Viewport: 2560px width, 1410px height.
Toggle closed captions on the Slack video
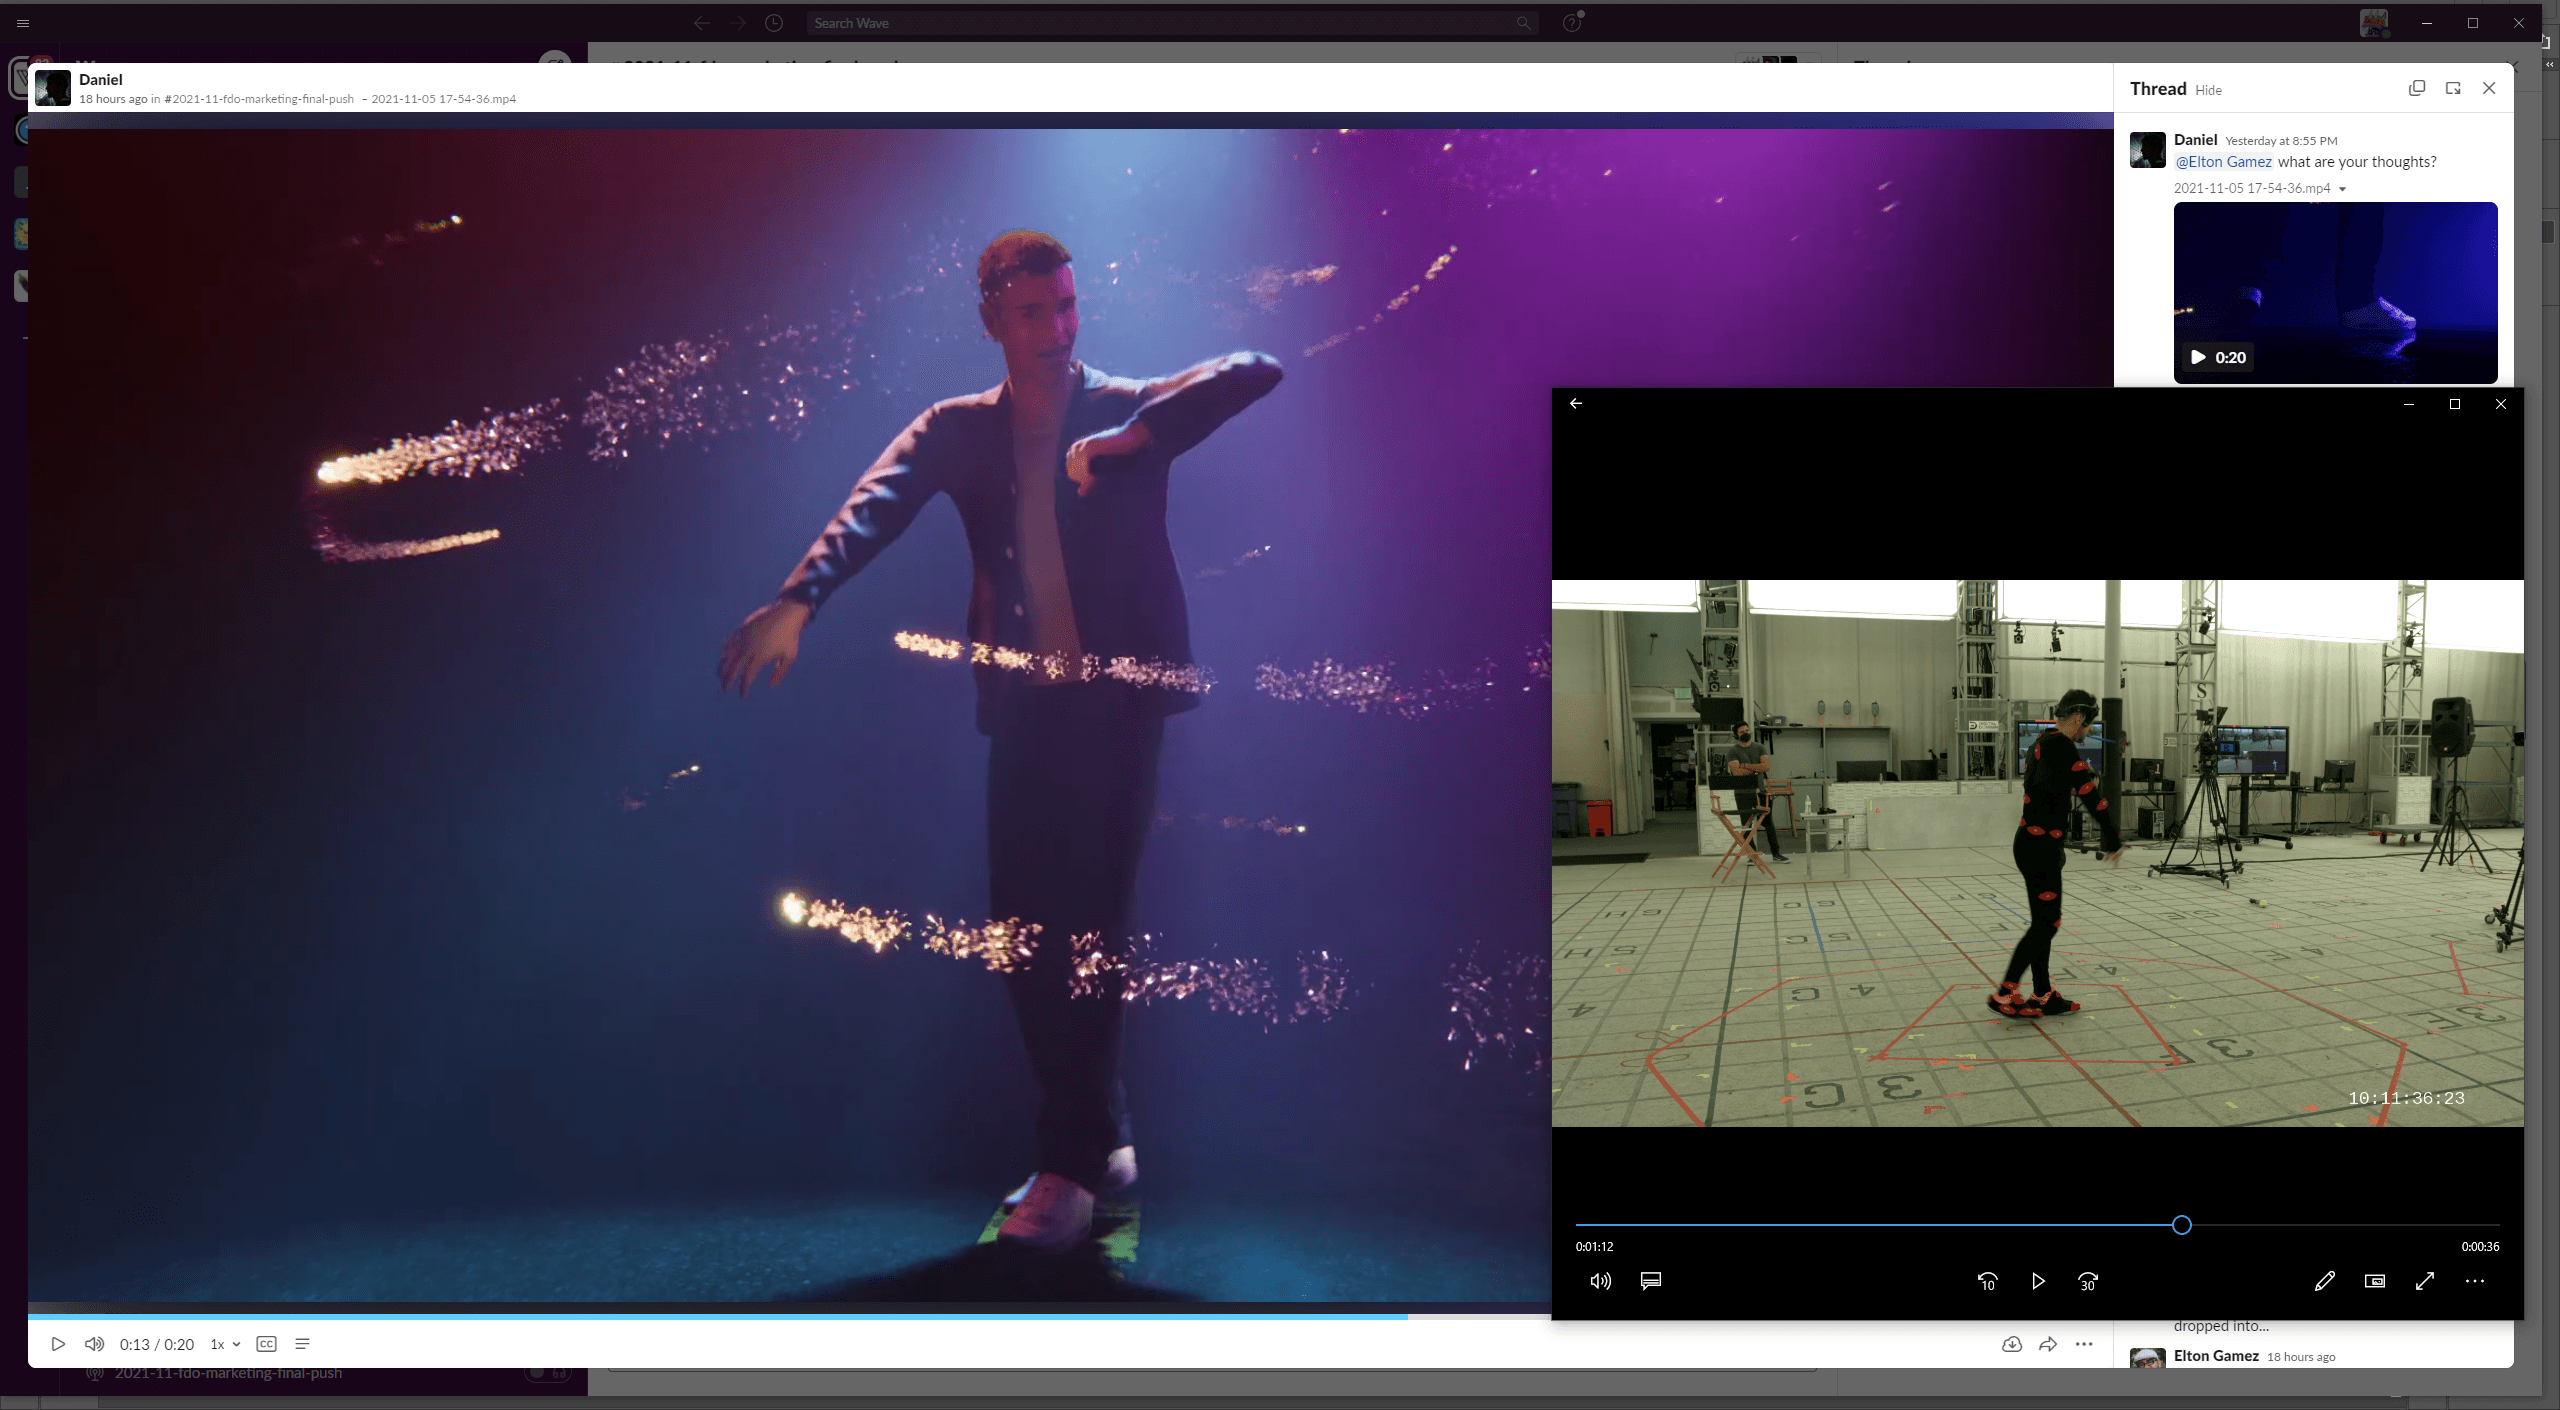265,1344
